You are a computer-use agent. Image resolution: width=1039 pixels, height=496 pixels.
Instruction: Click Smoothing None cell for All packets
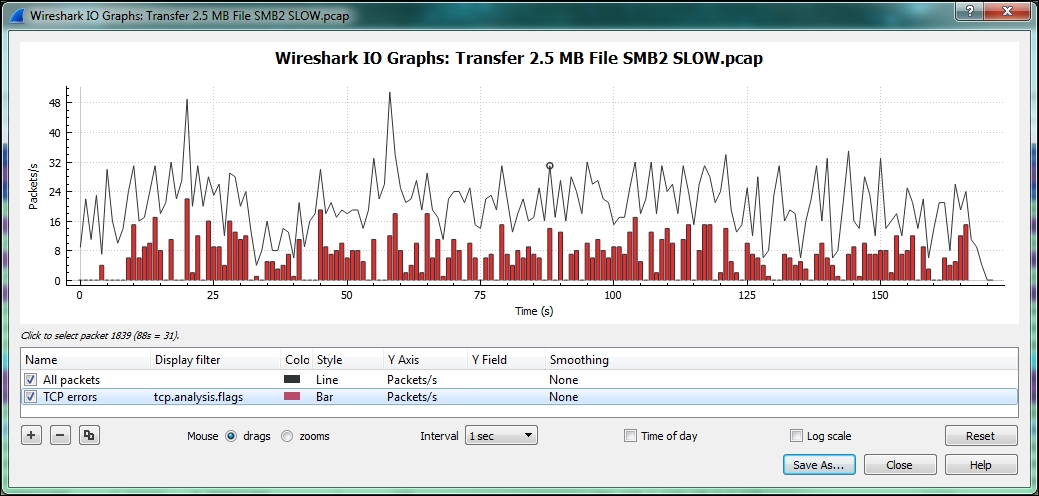(x=563, y=379)
